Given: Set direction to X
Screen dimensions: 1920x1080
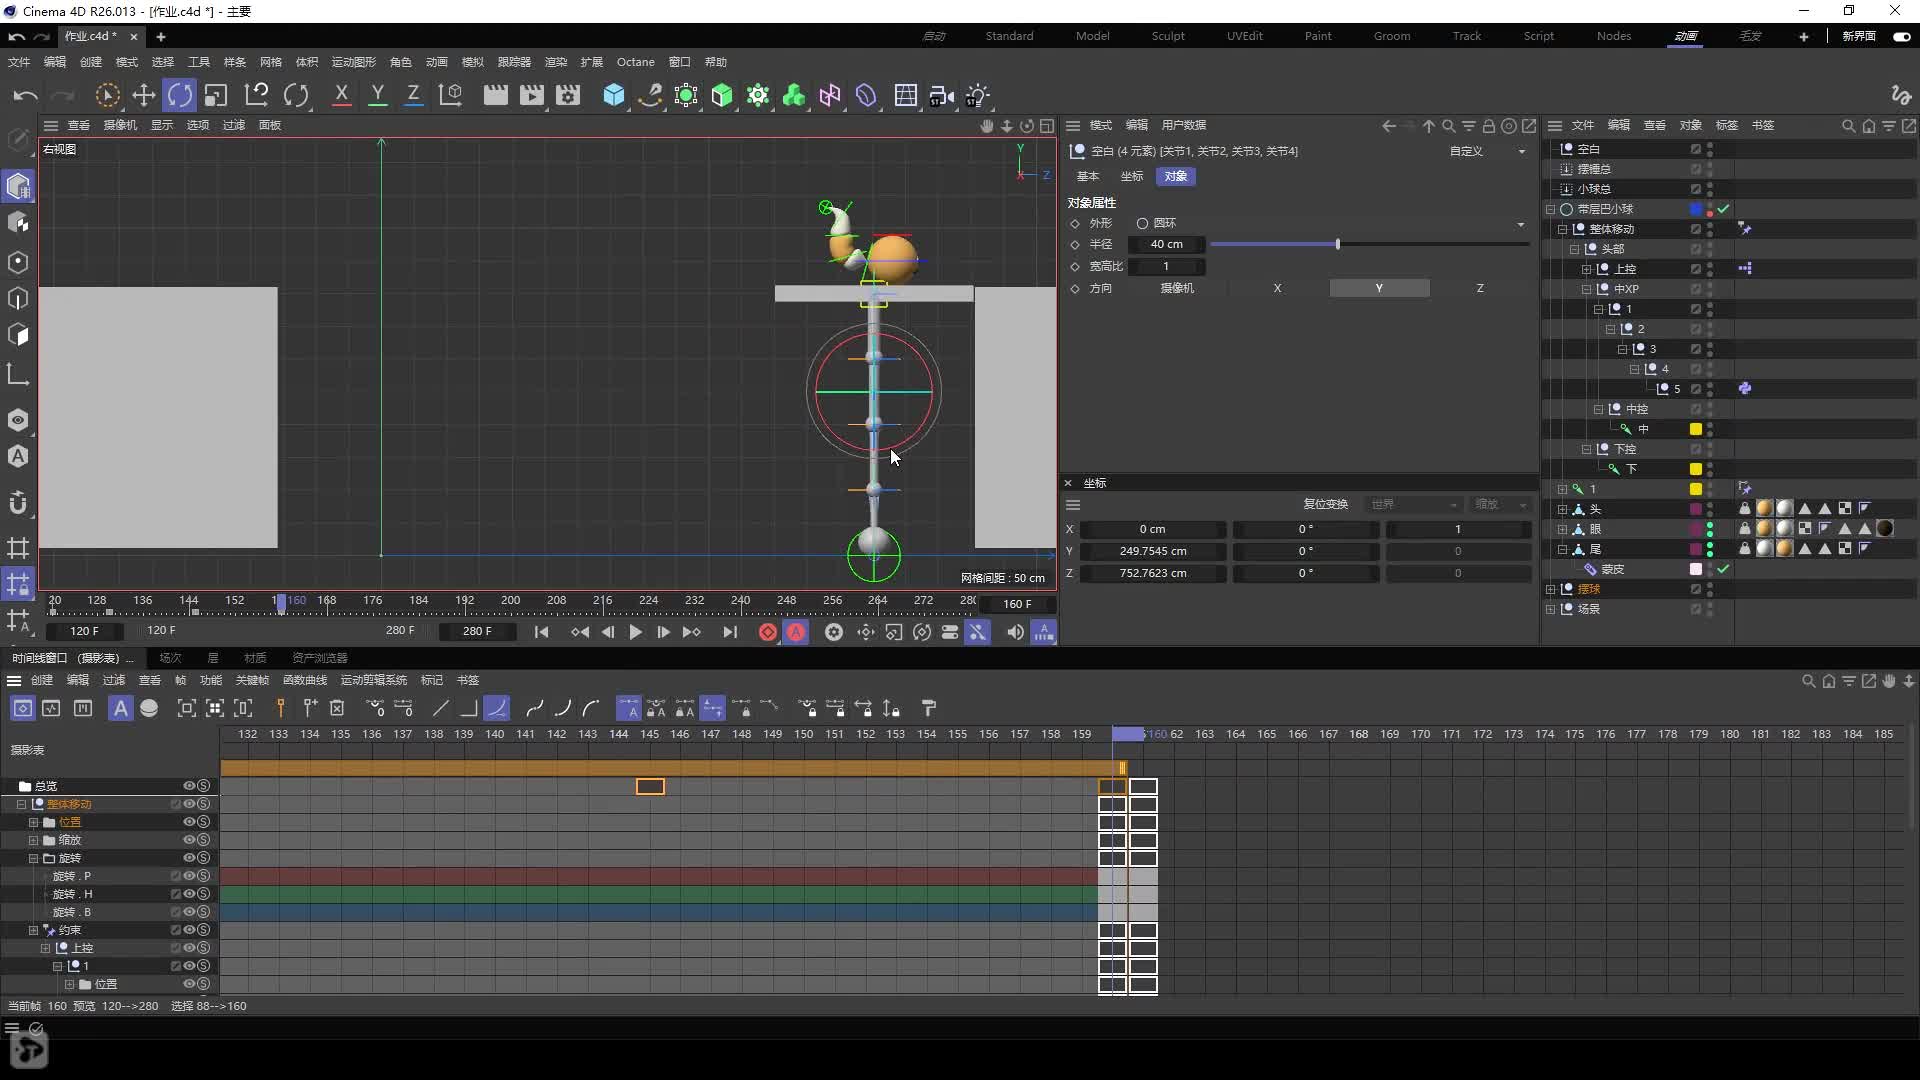Looking at the screenshot, I should pyautogui.click(x=1277, y=288).
